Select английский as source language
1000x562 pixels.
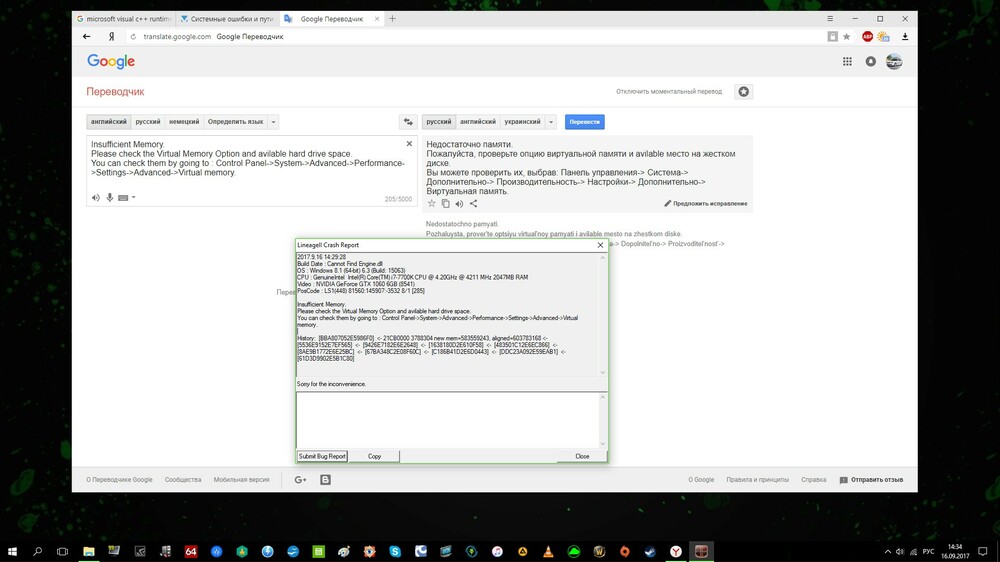[x=108, y=122]
